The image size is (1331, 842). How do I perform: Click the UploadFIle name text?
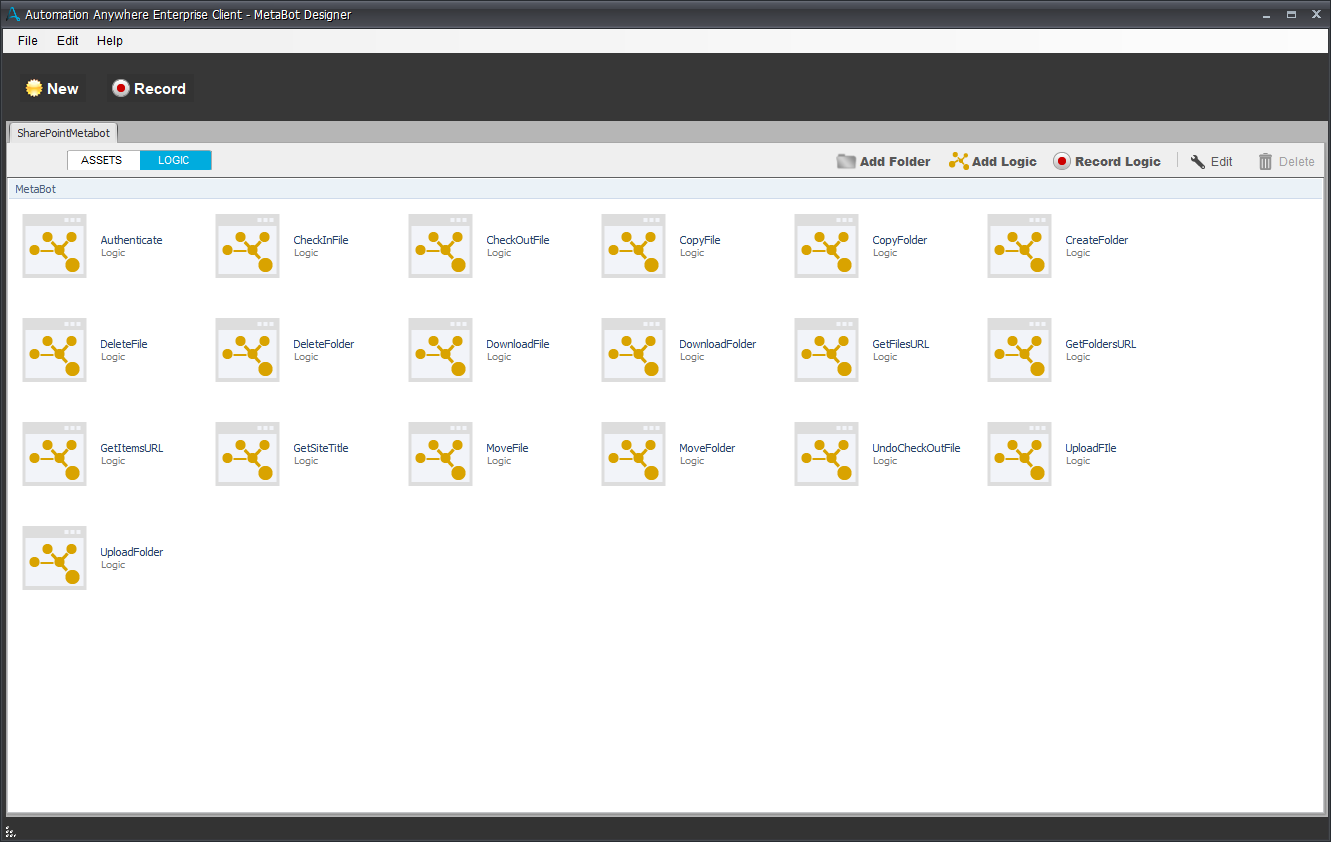[x=1091, y=448]
